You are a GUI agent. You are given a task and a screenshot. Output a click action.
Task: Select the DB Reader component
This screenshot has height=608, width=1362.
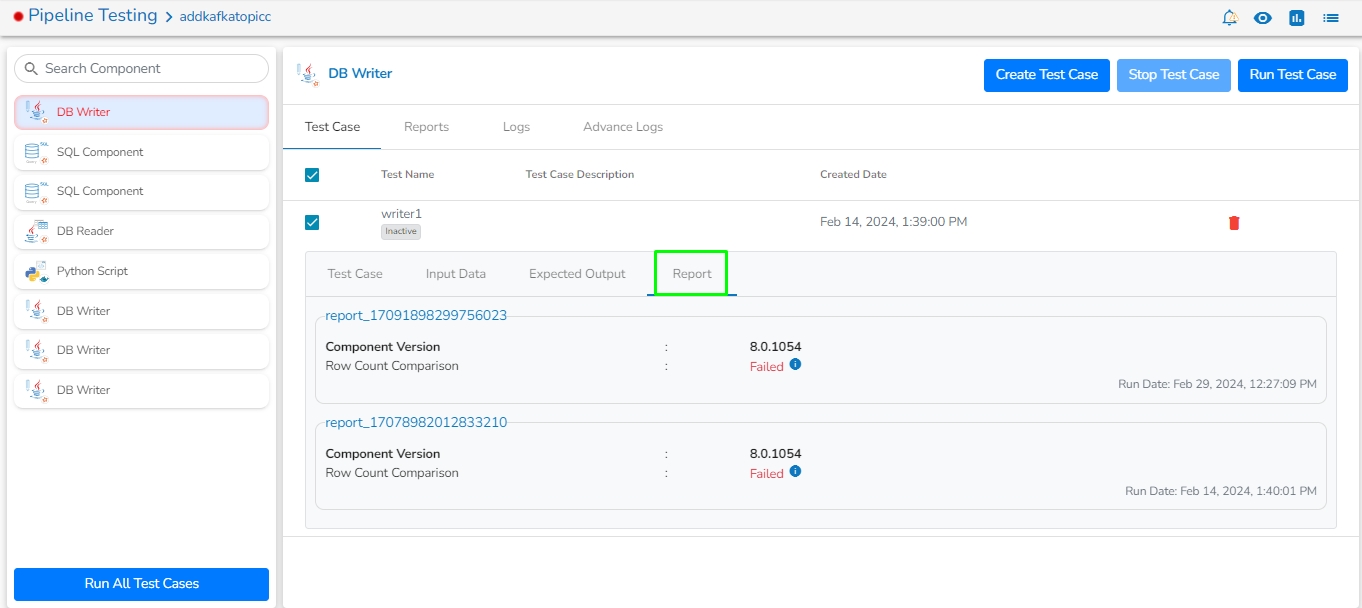(x=141, y=231)
